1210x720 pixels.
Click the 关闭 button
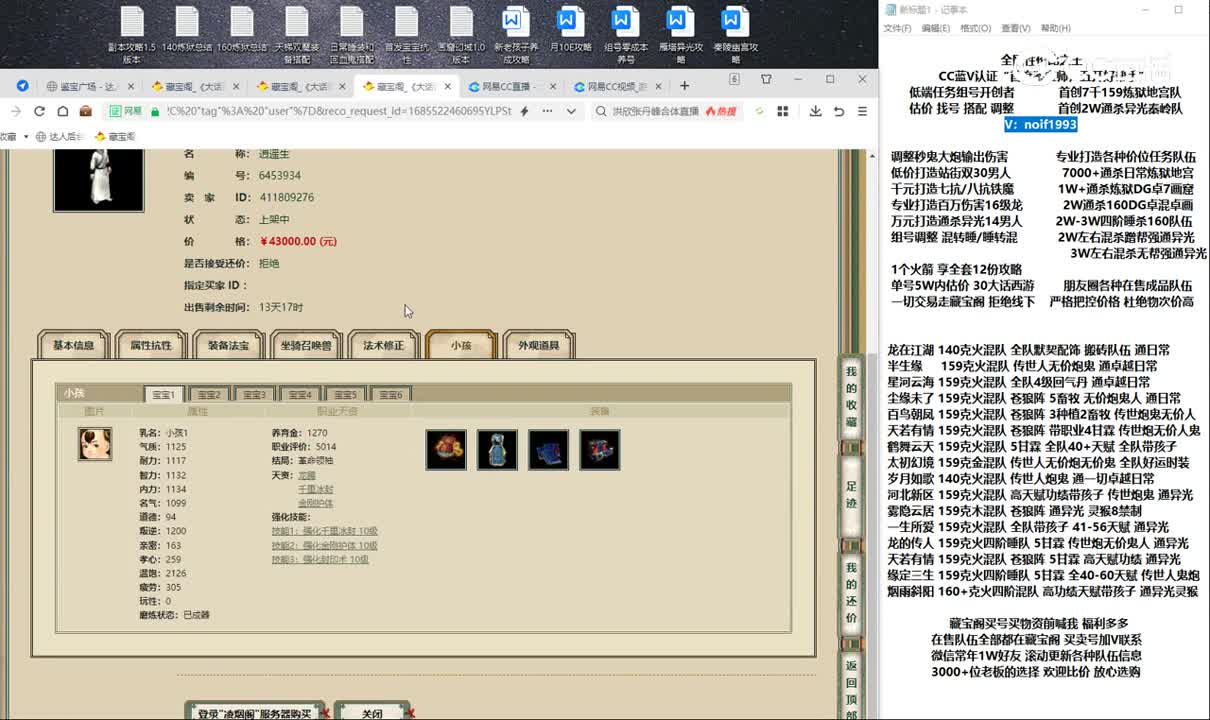(x=372, y=713)
